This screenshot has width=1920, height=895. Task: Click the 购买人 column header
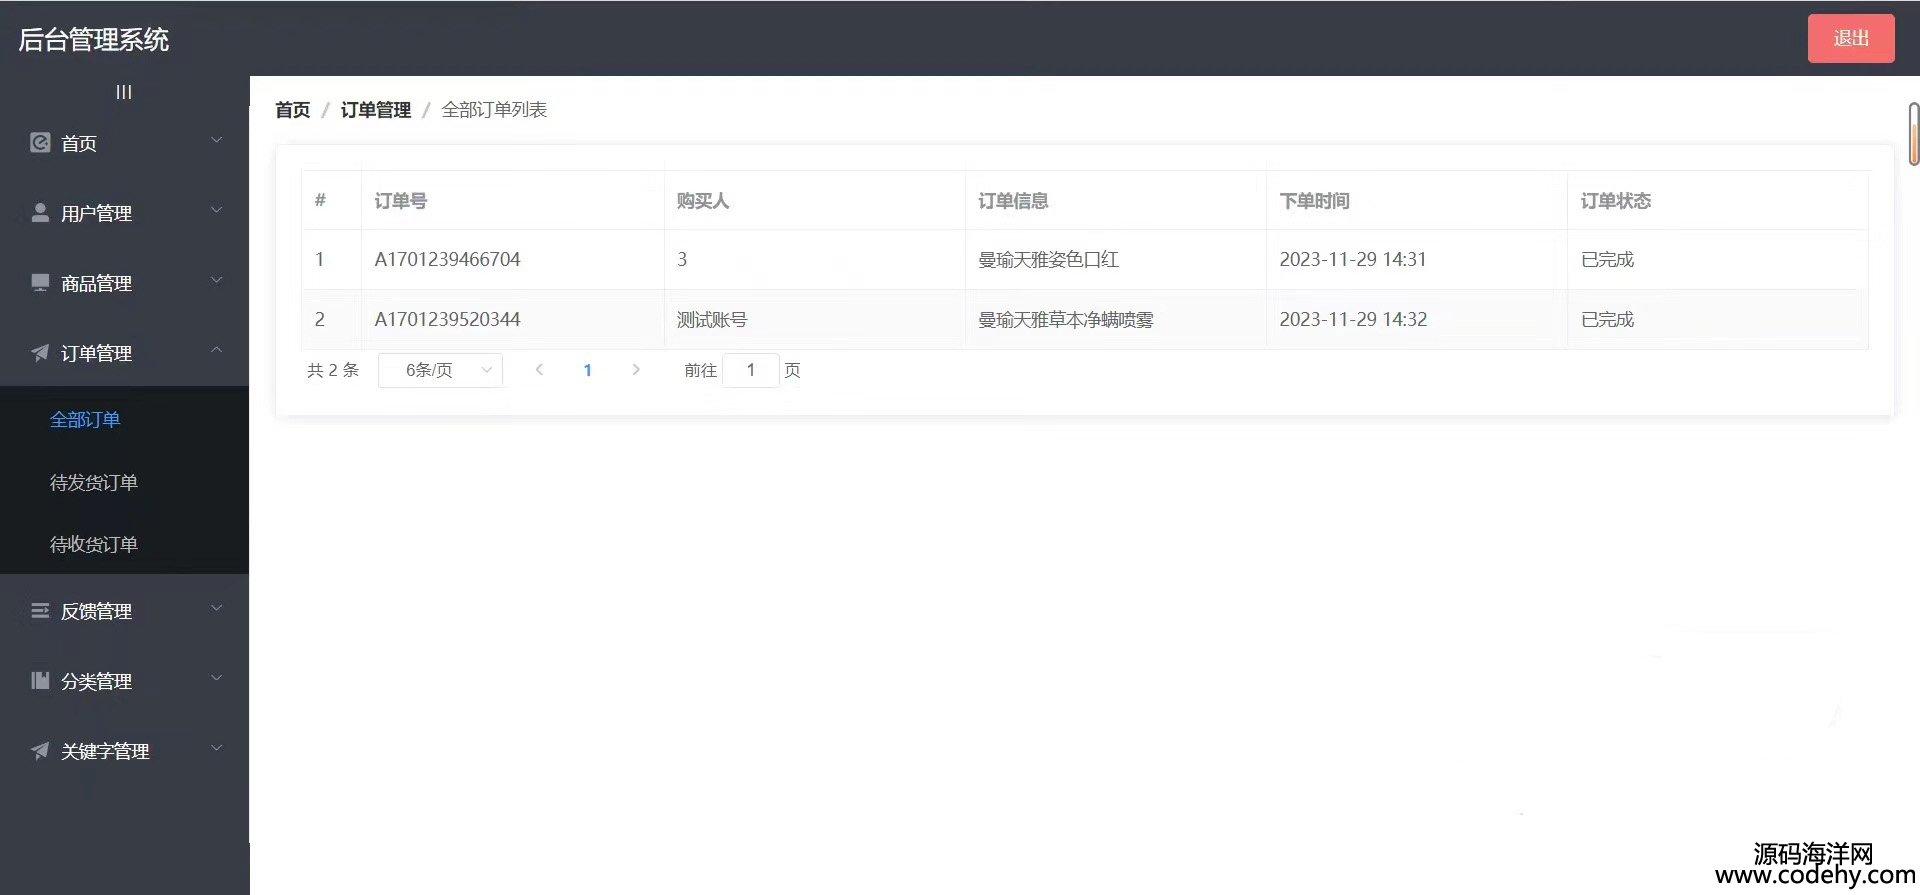(703, 201)
